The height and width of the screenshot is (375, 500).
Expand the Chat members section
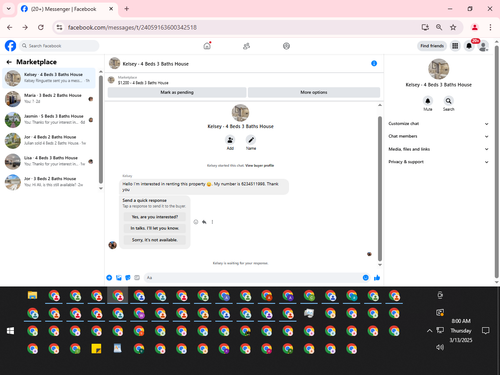tap(438, 136)
